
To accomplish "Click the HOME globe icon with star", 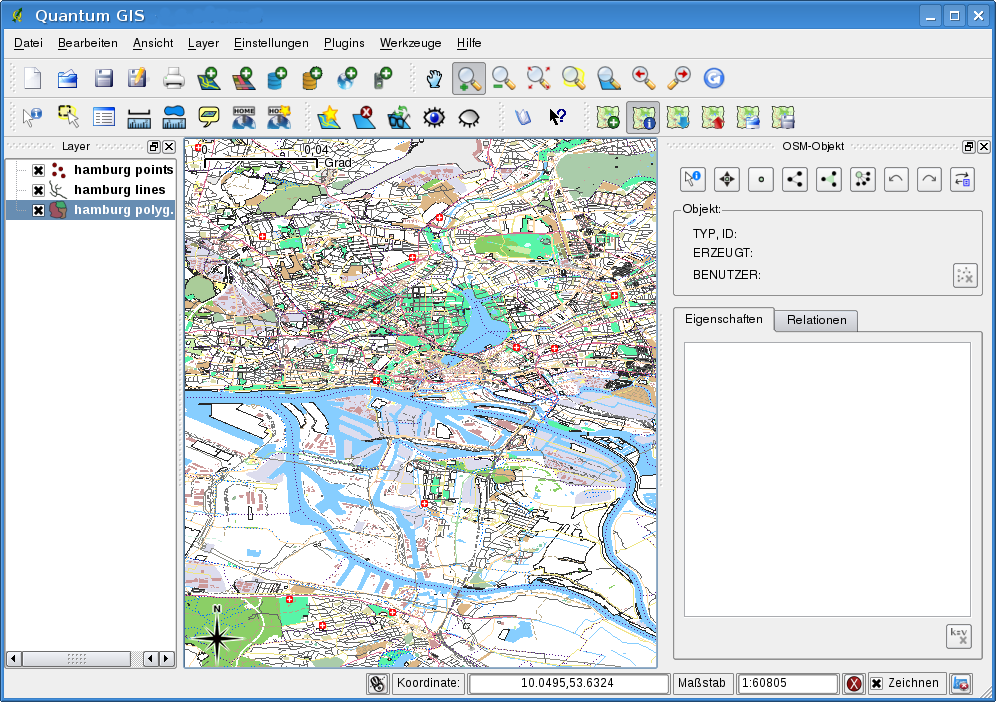I will 279,117.
